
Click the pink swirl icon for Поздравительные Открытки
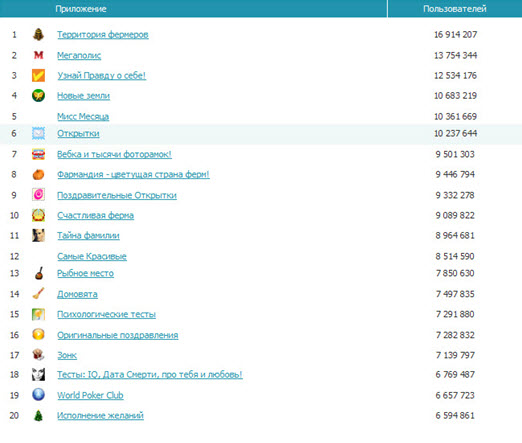tap(38, 195)
